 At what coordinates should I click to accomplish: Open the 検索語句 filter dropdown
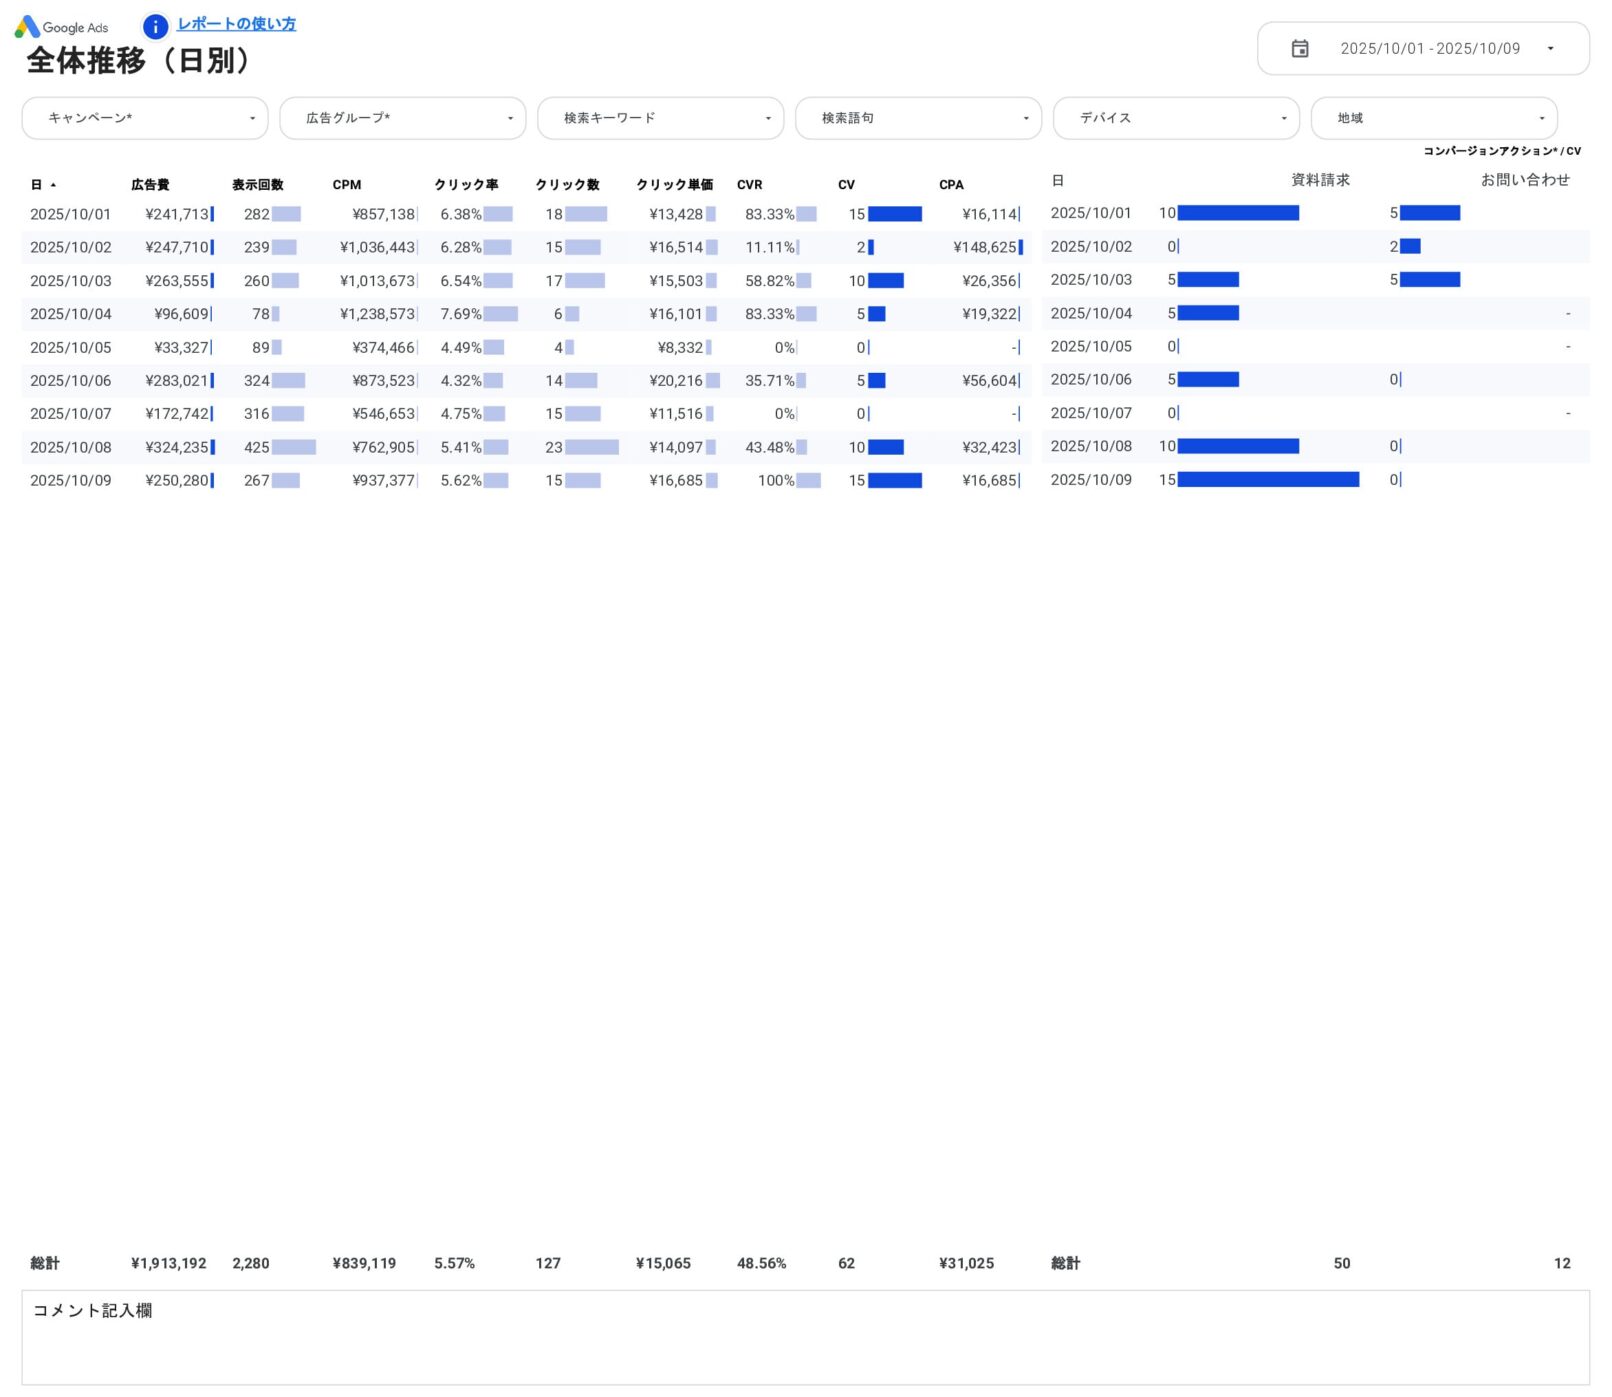tap(1026, 118)
